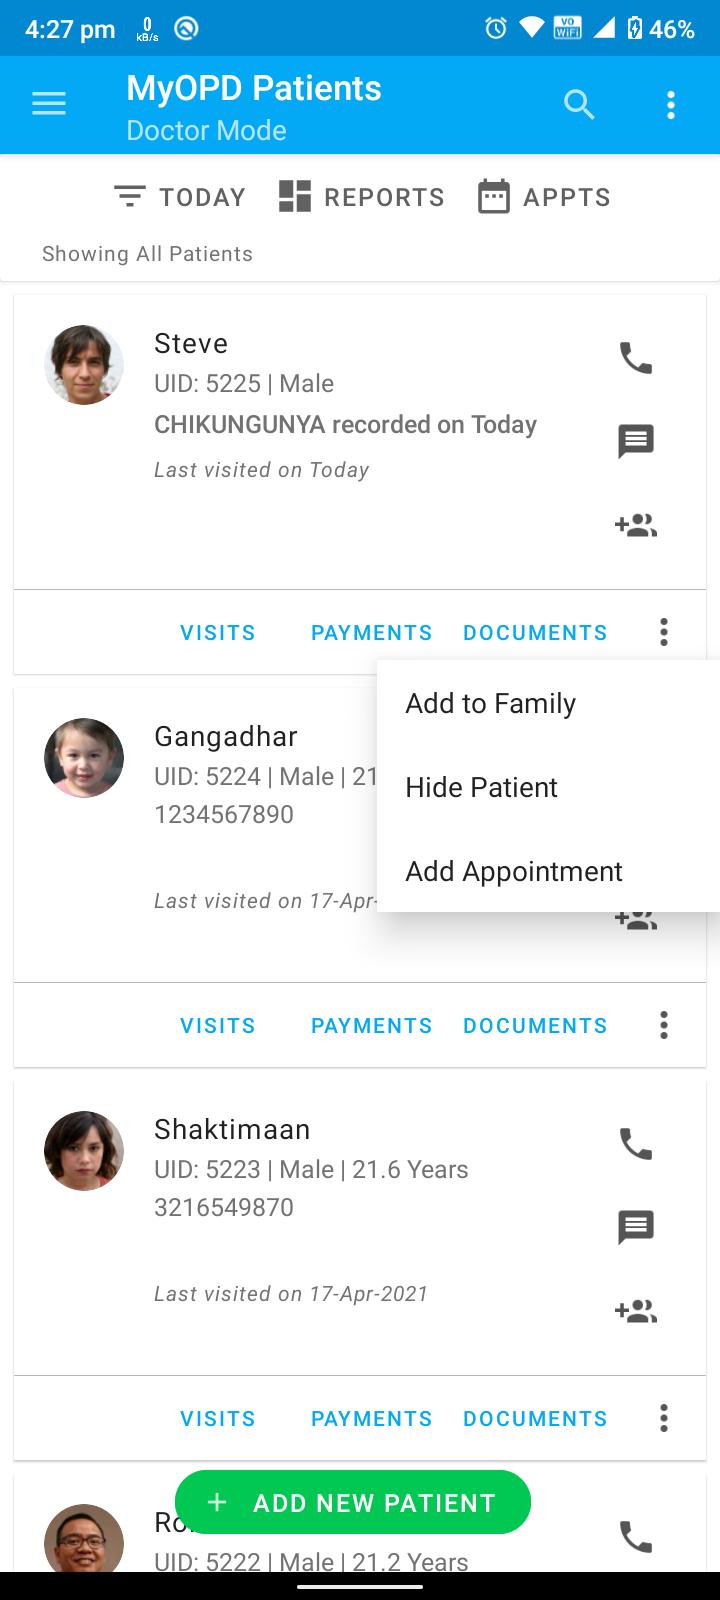Image resolution: width=720 pixels, height=1600 pixels.
Task: Message Steve using chat icon
Action: [x=636, y=441]
